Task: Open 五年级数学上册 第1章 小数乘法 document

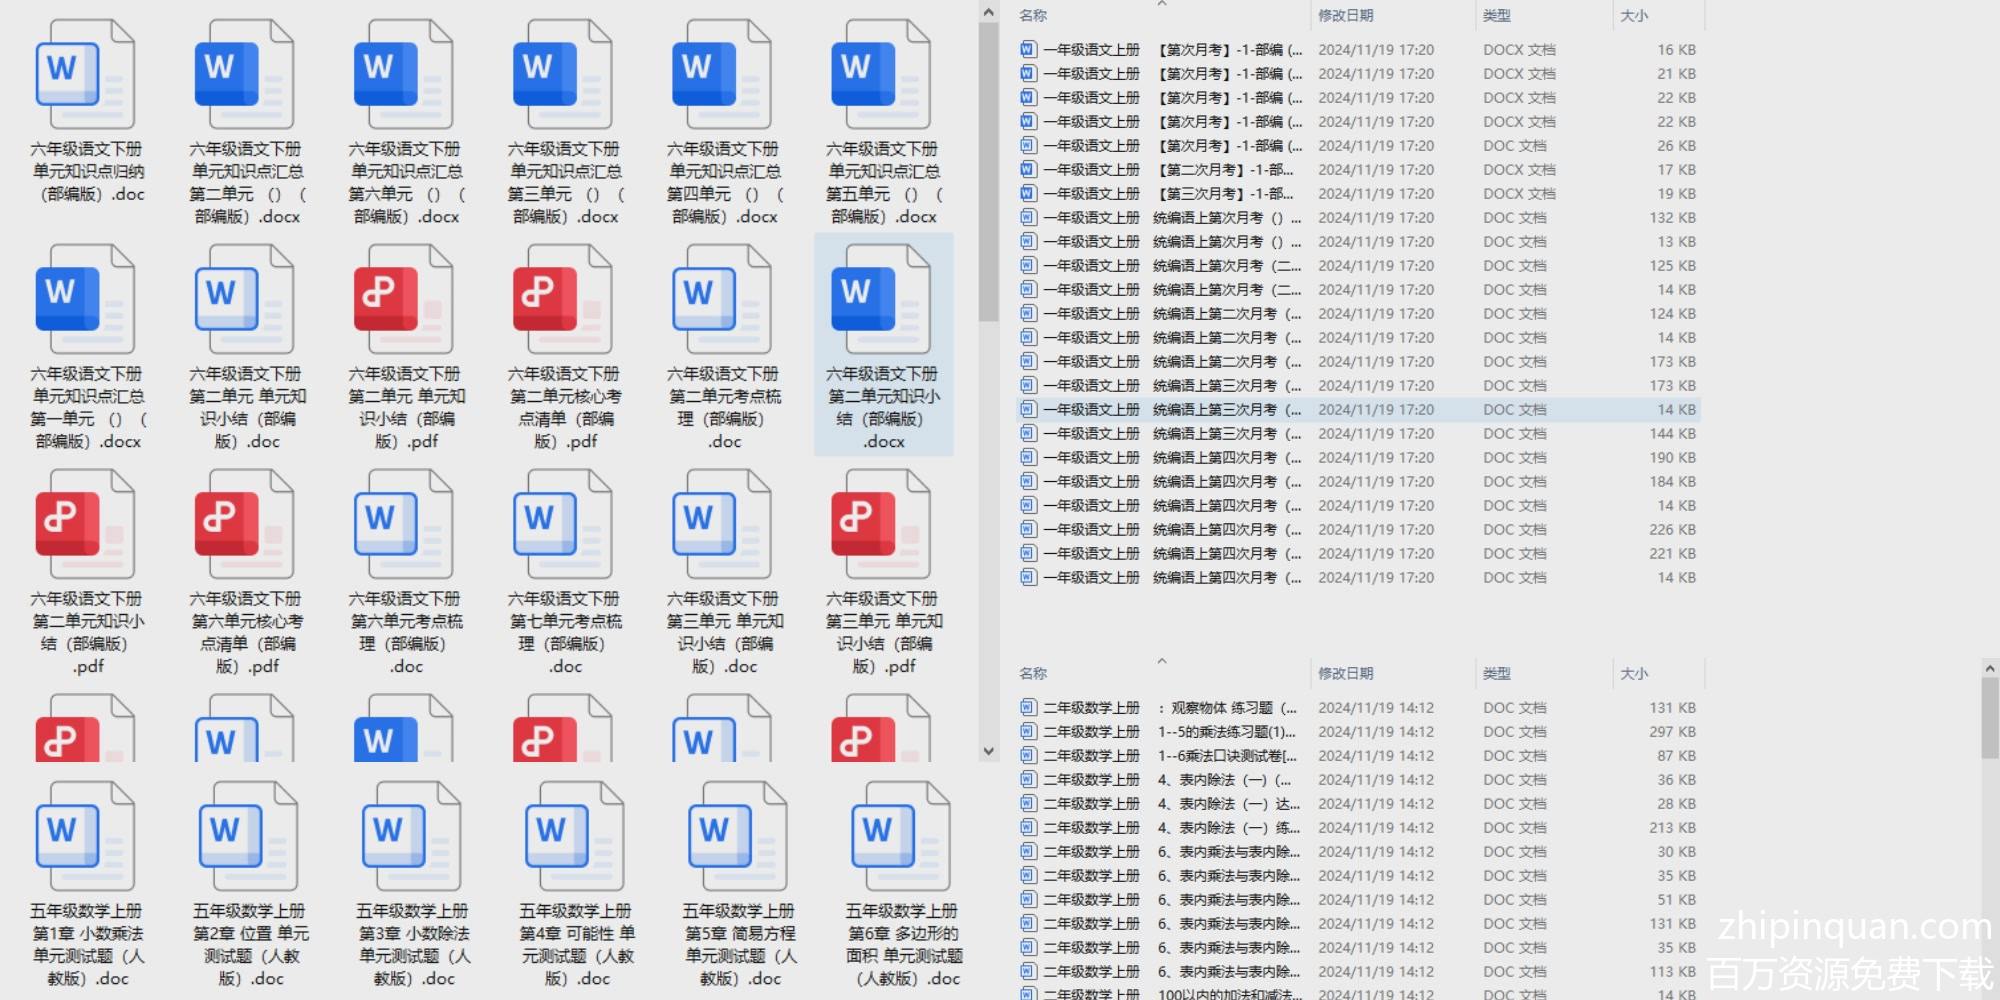Action: (86, 837)
